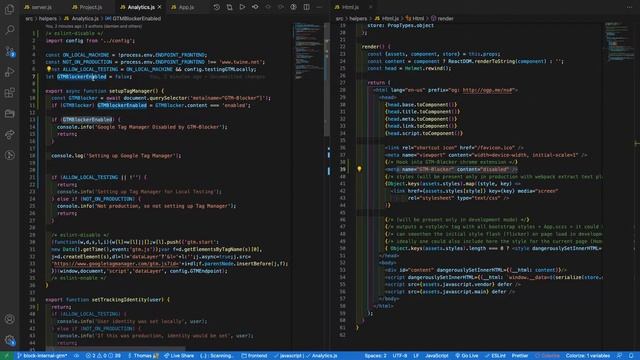Open the Spaces: 2 indentation selector
The height and width of the screenshot is (360, 640).
coord(376,356)
